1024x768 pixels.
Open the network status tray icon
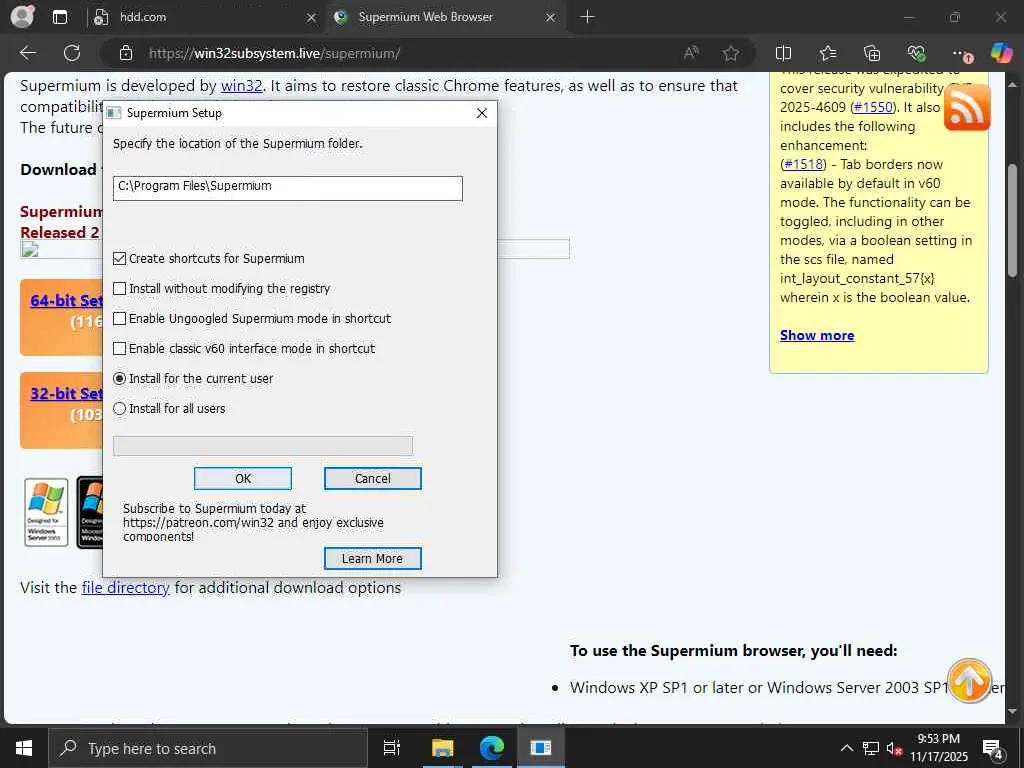(x=871, y=748)
